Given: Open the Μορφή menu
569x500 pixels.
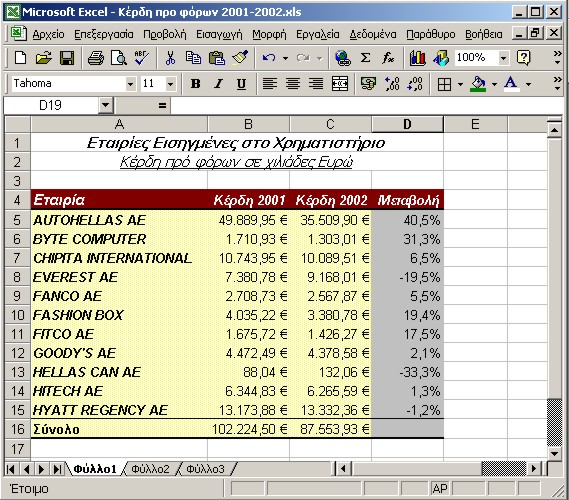Looking at the screenshot, I should coord(269,34).
